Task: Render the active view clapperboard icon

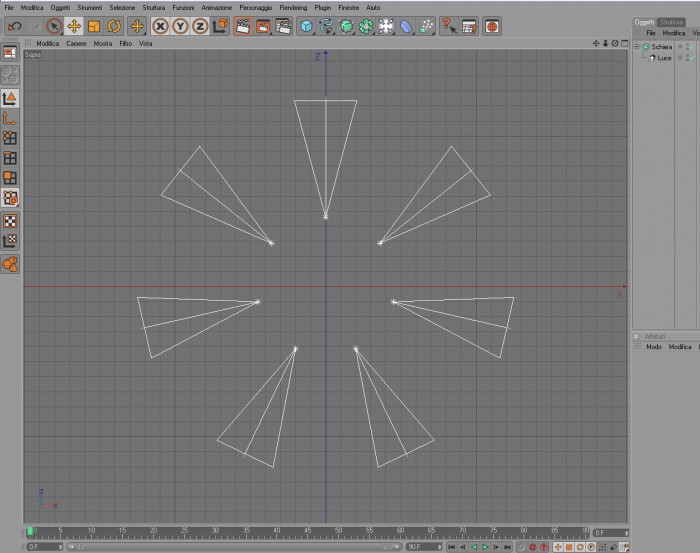Action: pos(242,26)
